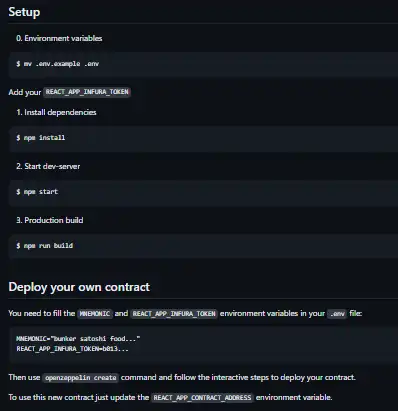
Task: Click the Setup heading
Action: [24, 12]
